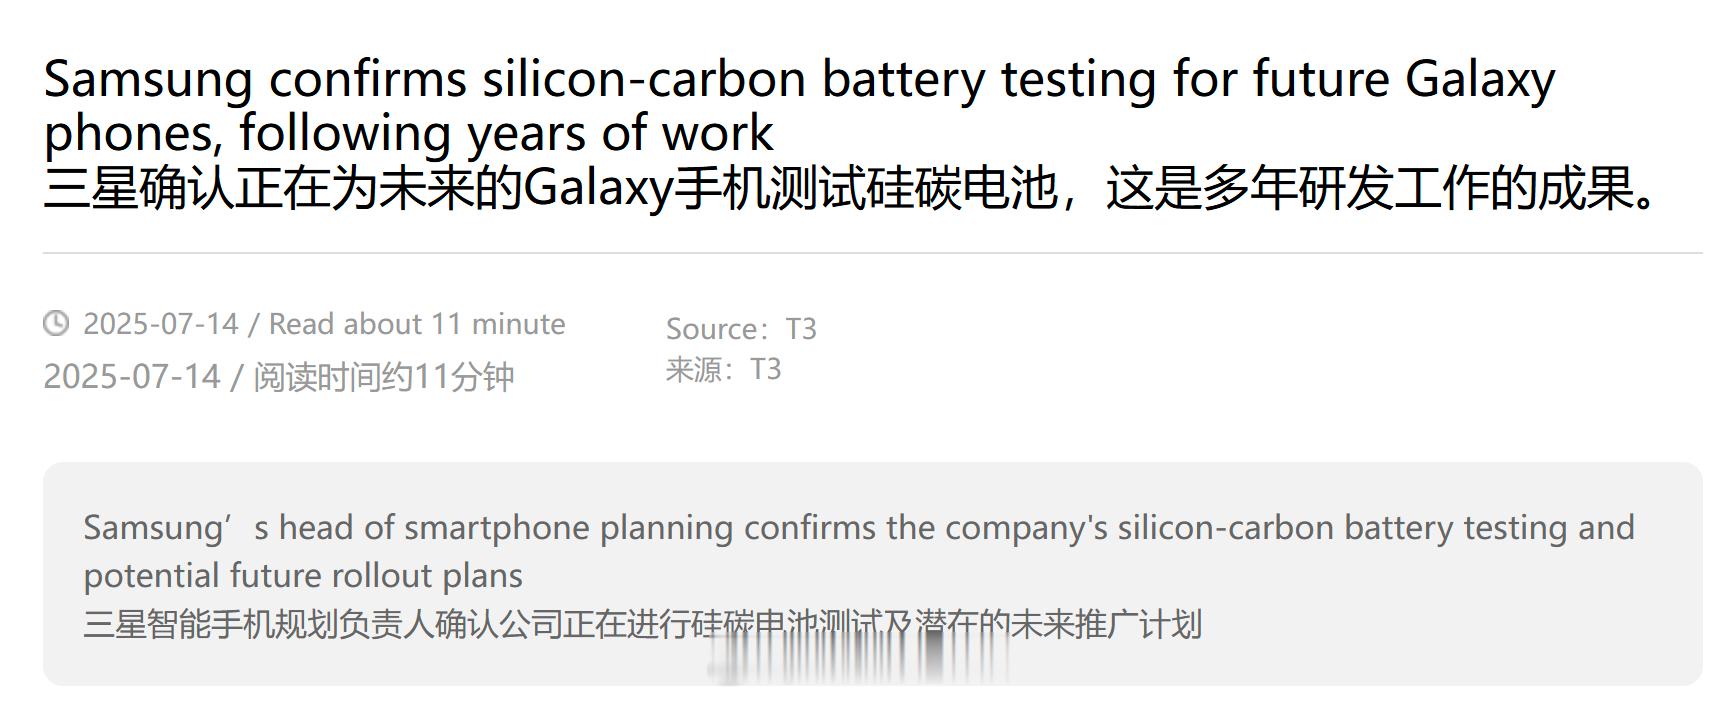Click the word Samsung starting the headline
Screen dimensions: 1720x702
point(148,80)
